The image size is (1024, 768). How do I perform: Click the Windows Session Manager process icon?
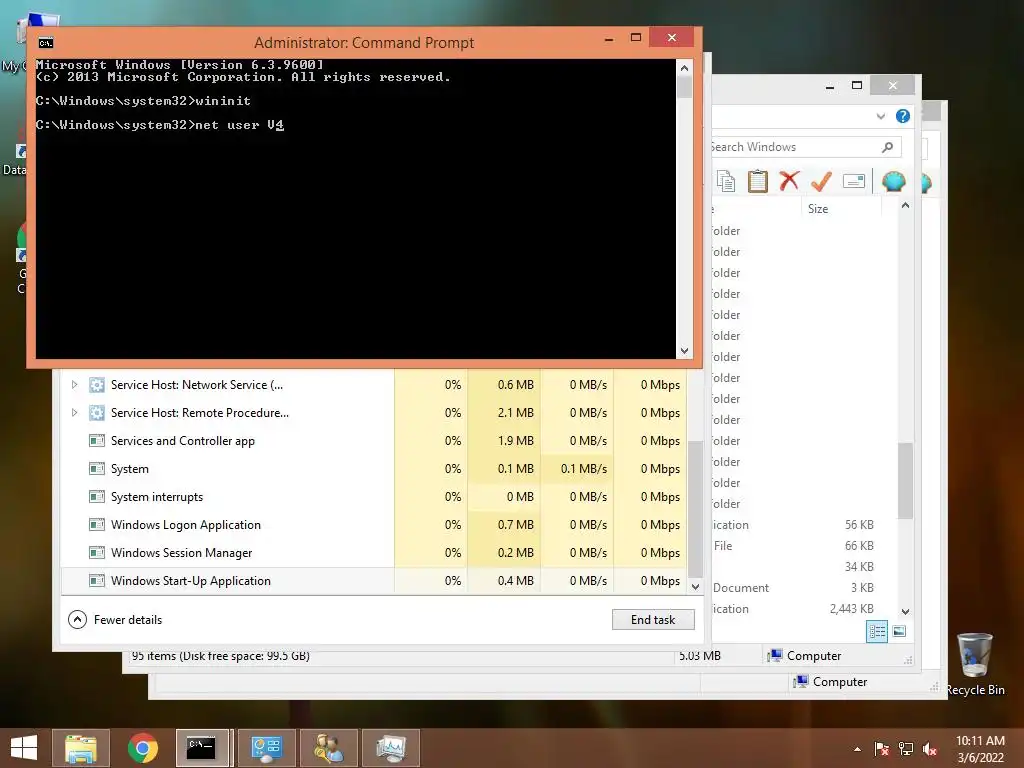click(x=97, y=552)
